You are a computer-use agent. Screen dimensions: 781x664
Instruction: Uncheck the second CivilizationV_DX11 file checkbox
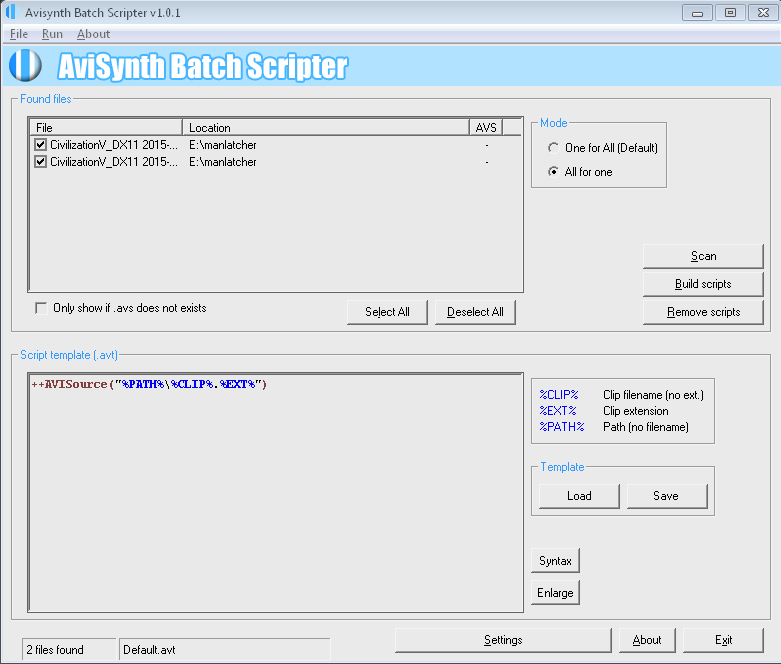click(40, 162)
